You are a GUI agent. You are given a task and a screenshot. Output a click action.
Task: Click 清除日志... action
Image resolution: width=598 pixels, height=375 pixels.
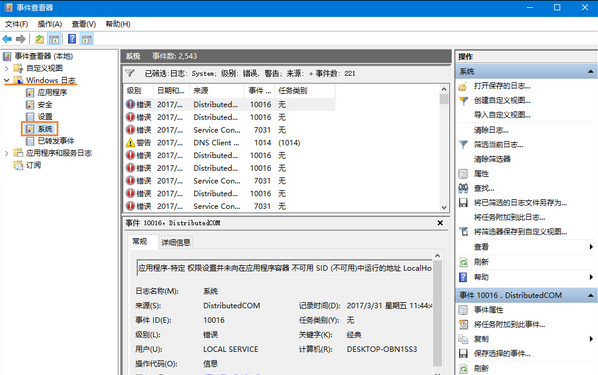(491, 130)
